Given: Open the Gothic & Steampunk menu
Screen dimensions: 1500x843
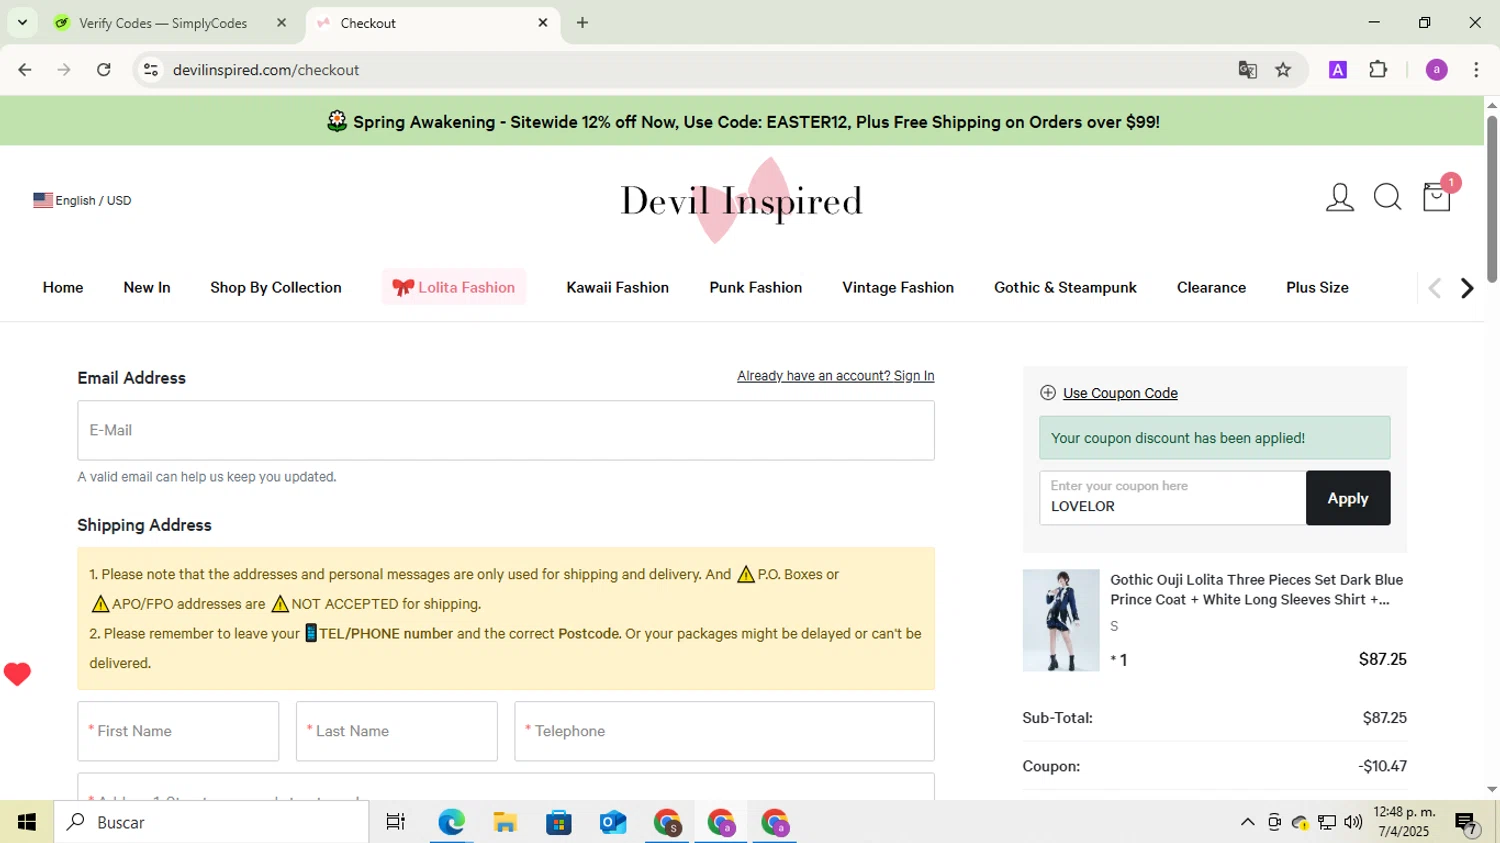Looking at the screenshot, I should point(1065,287).
